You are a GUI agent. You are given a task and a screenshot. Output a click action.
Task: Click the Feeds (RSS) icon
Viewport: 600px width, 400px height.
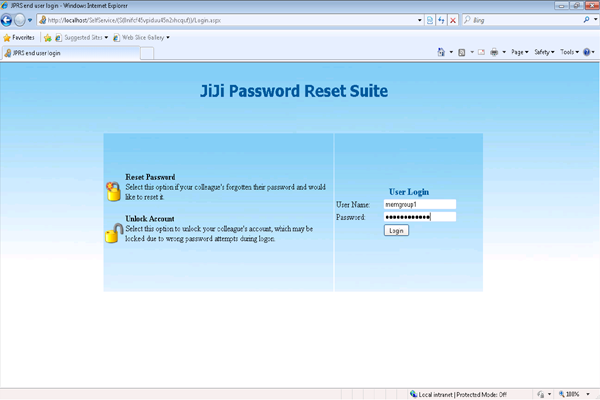(x=462, y=52)
